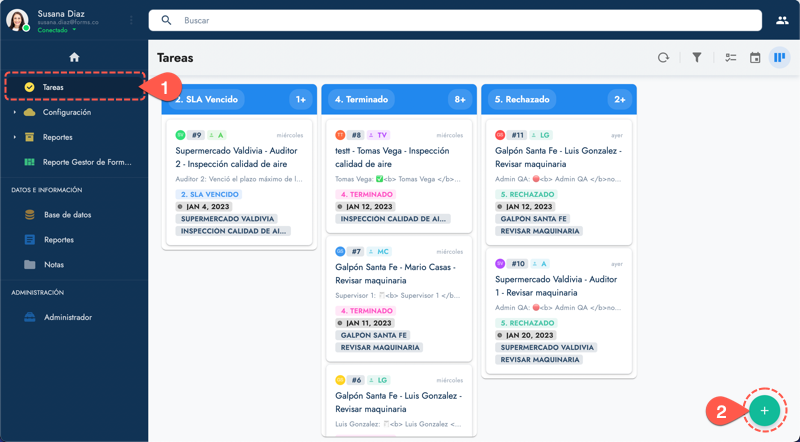Click the green plus button to add a task
Screen dimensions: 800x442
pyautogui.click(x=764, y=411)
